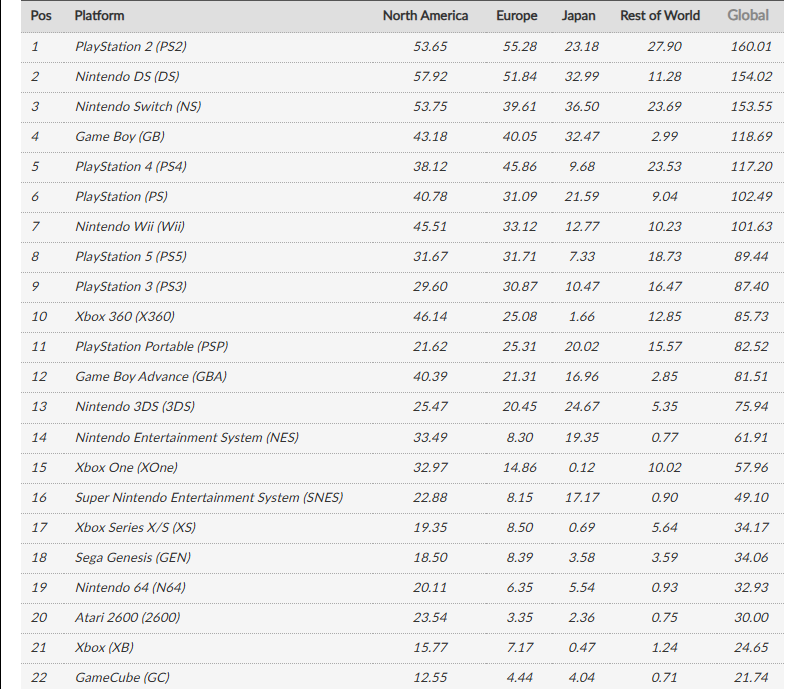Viewport: 803px width, 689px height.
Task: Click the Europe column header
Action: (x=516, y=15)
